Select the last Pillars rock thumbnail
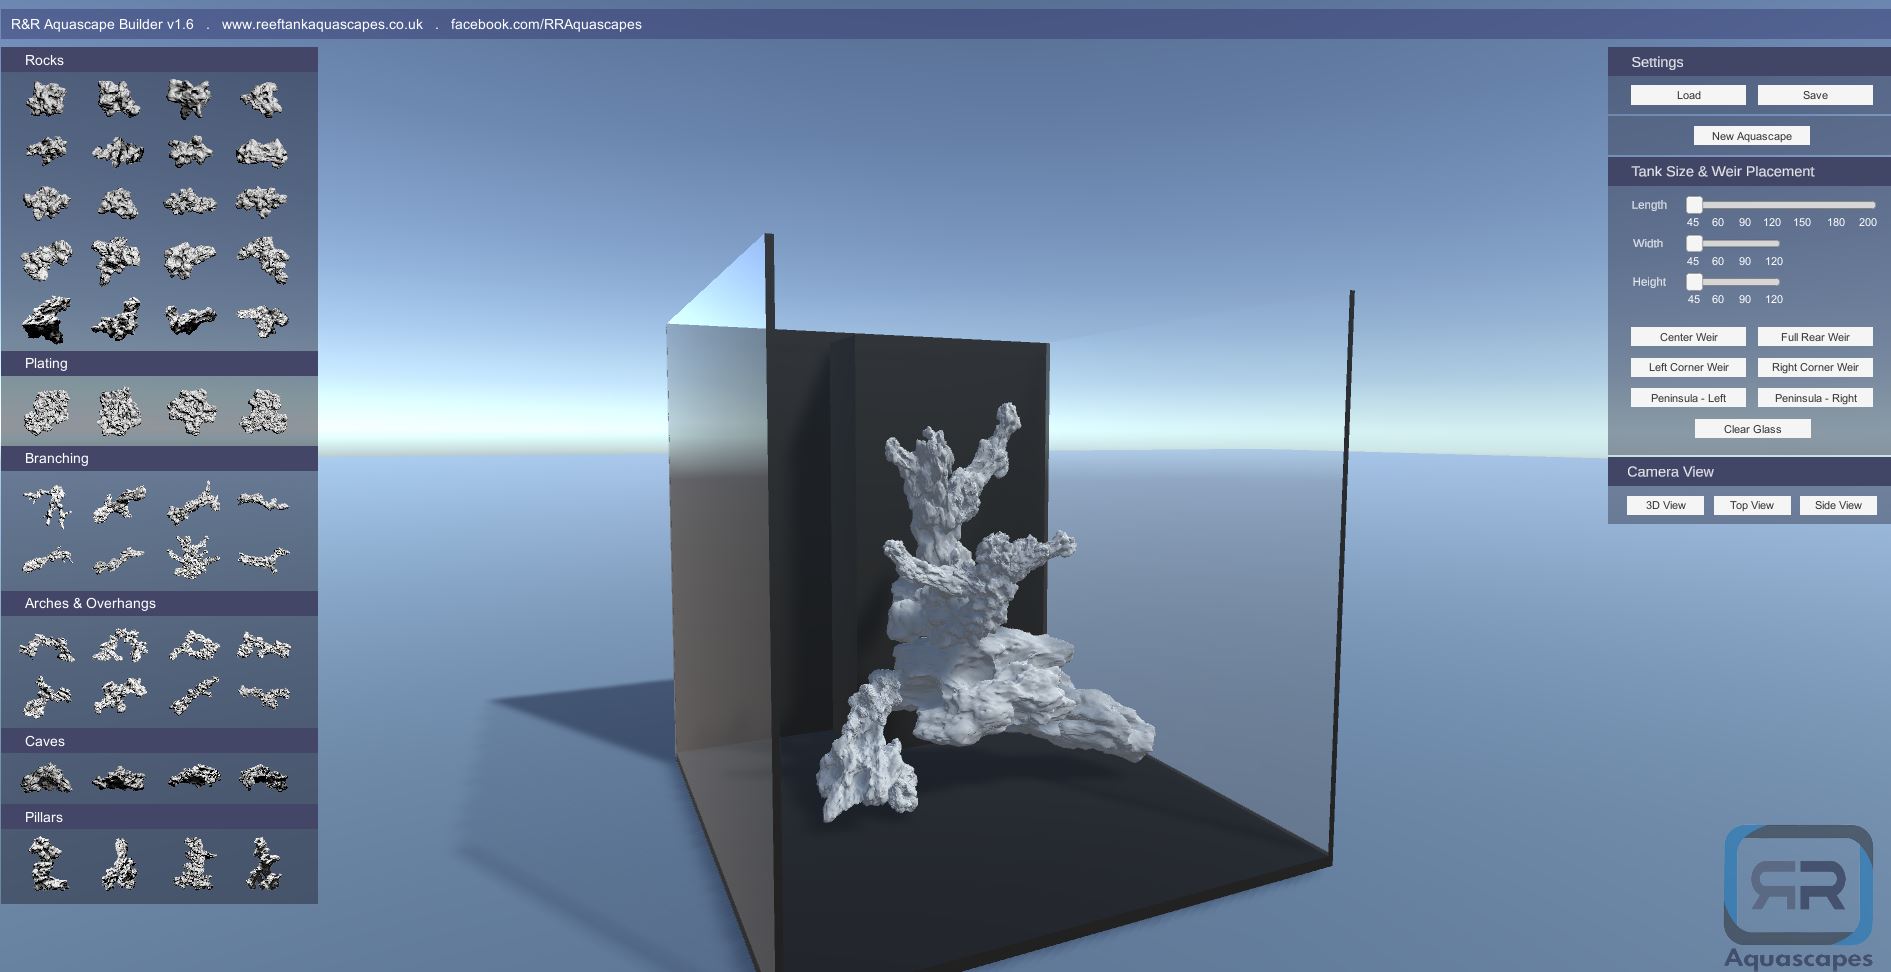This screenshot has height=972, width=1891. 263,864
